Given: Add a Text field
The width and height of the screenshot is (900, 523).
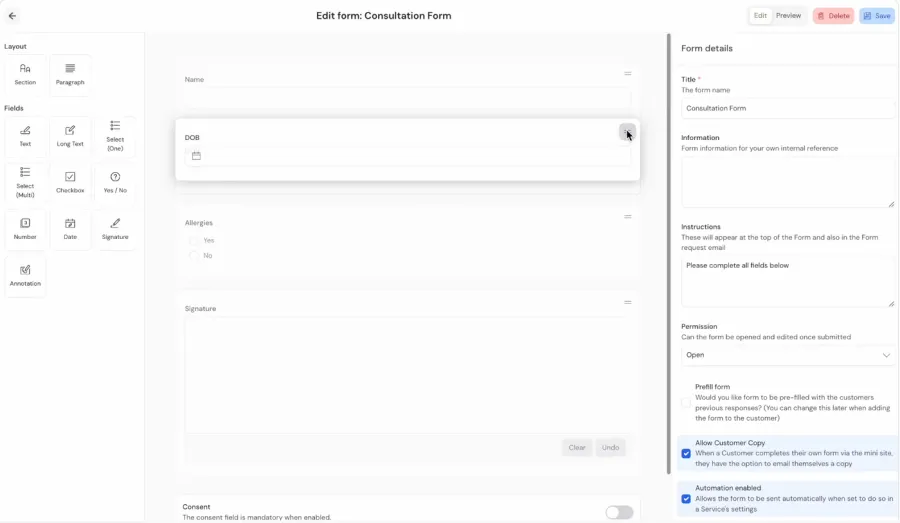Looking at the screenshot, I should tap(25, 136).
